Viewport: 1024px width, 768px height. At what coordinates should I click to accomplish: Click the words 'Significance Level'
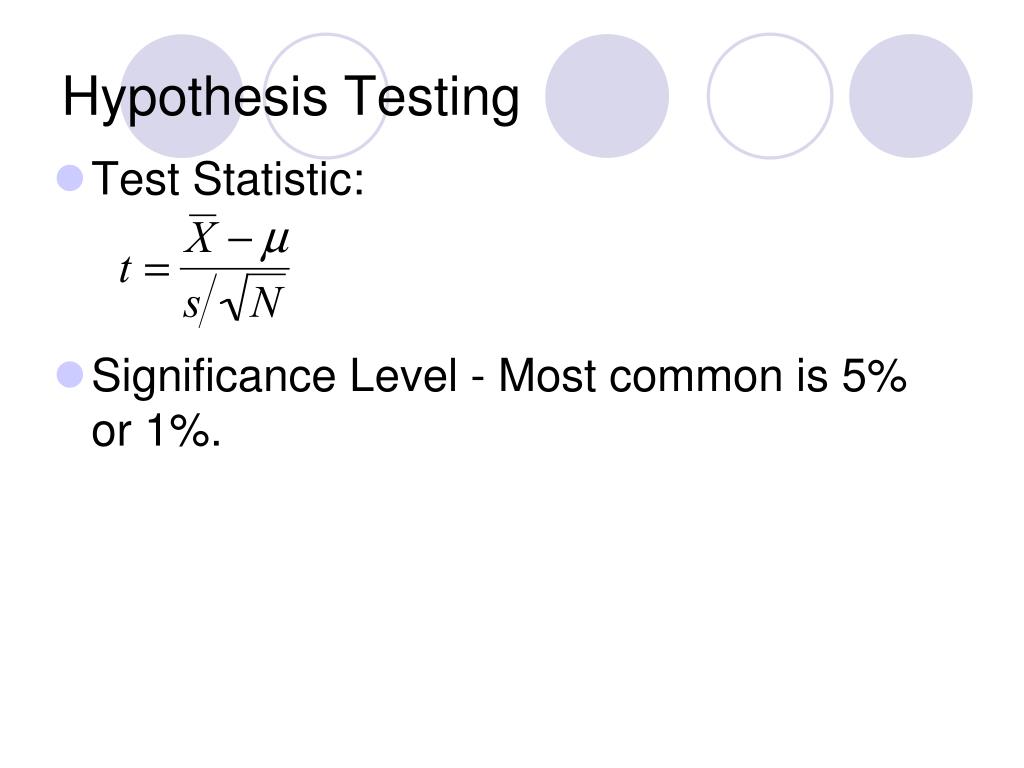click(x=274, y=377)
